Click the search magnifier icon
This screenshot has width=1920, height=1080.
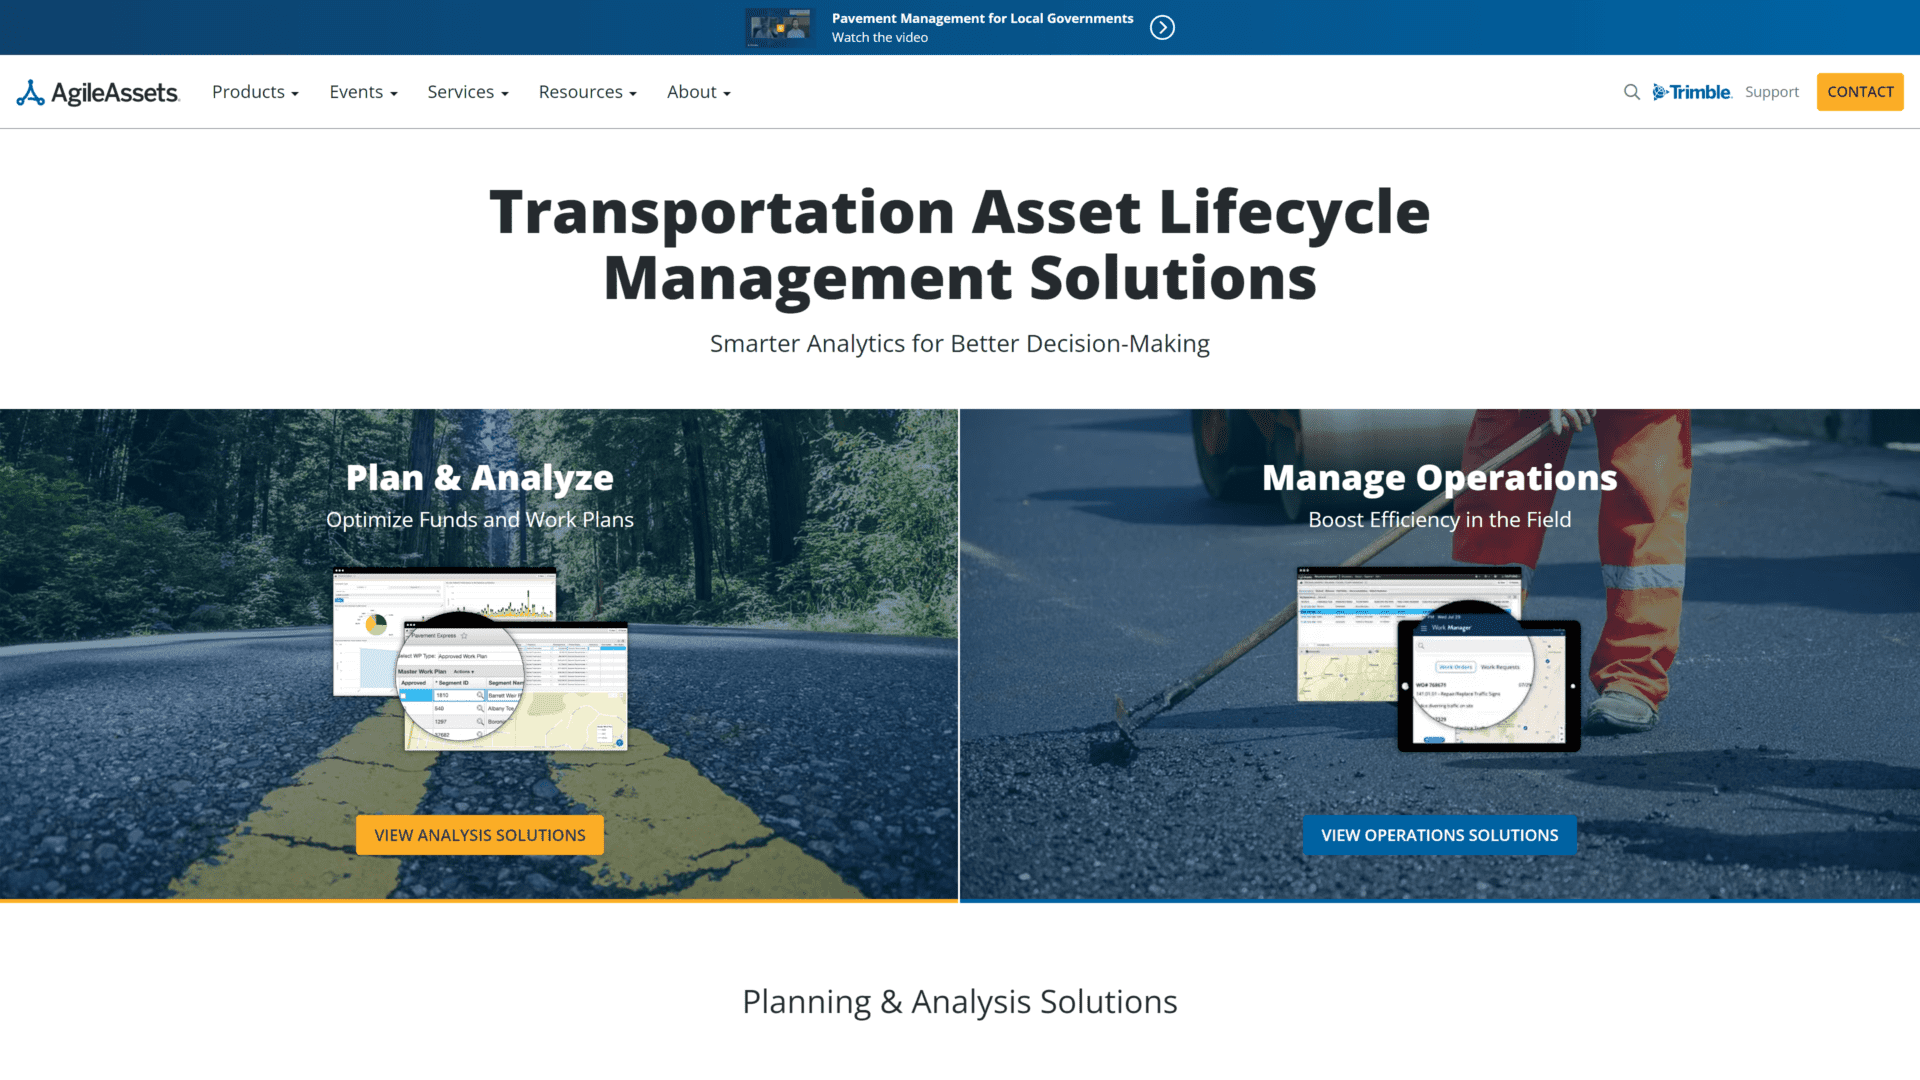pos(1631,91)
